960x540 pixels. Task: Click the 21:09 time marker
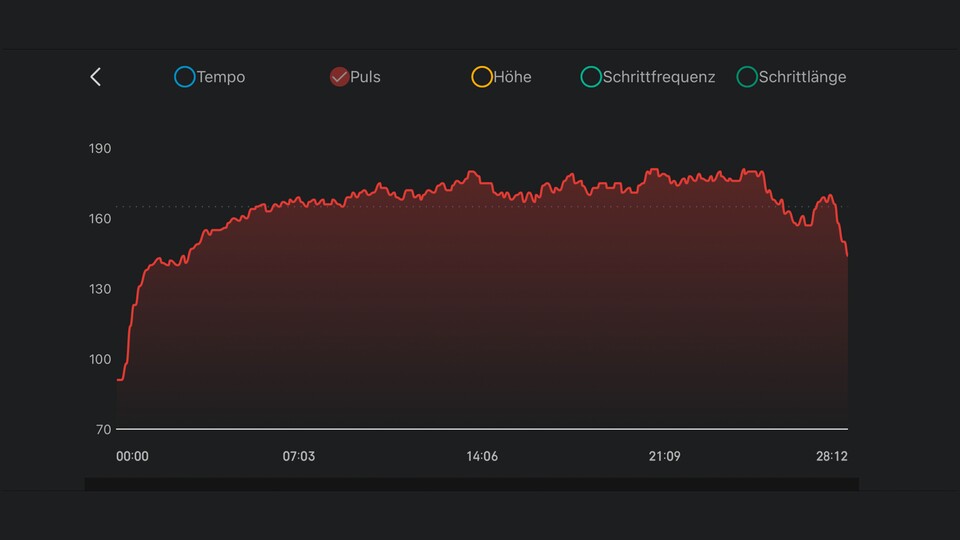point(664,457)
